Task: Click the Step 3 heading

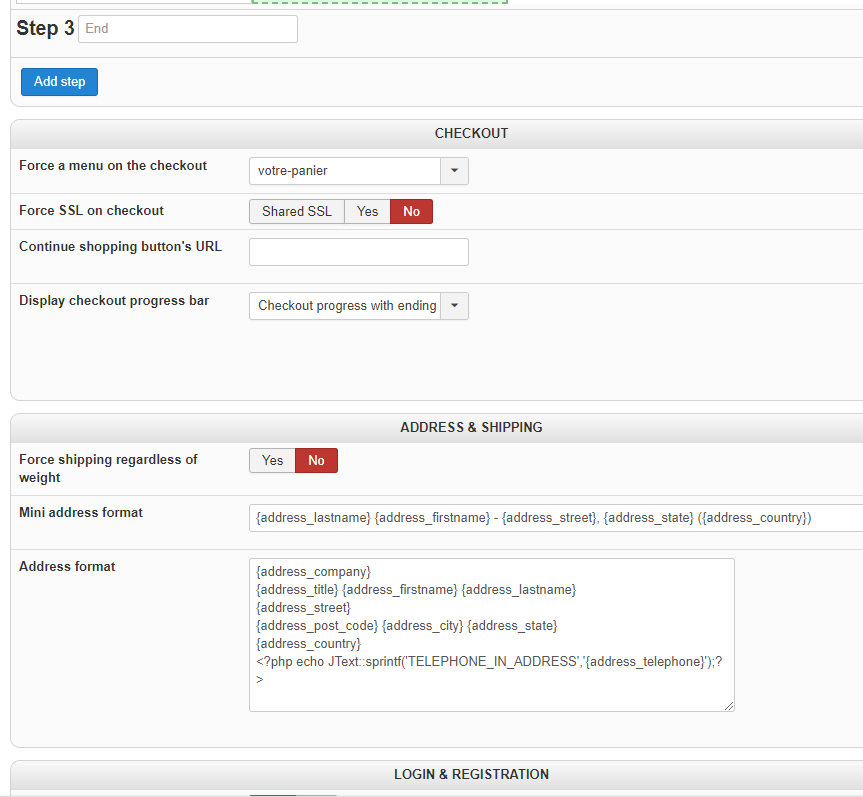Action: pos(45,28)
